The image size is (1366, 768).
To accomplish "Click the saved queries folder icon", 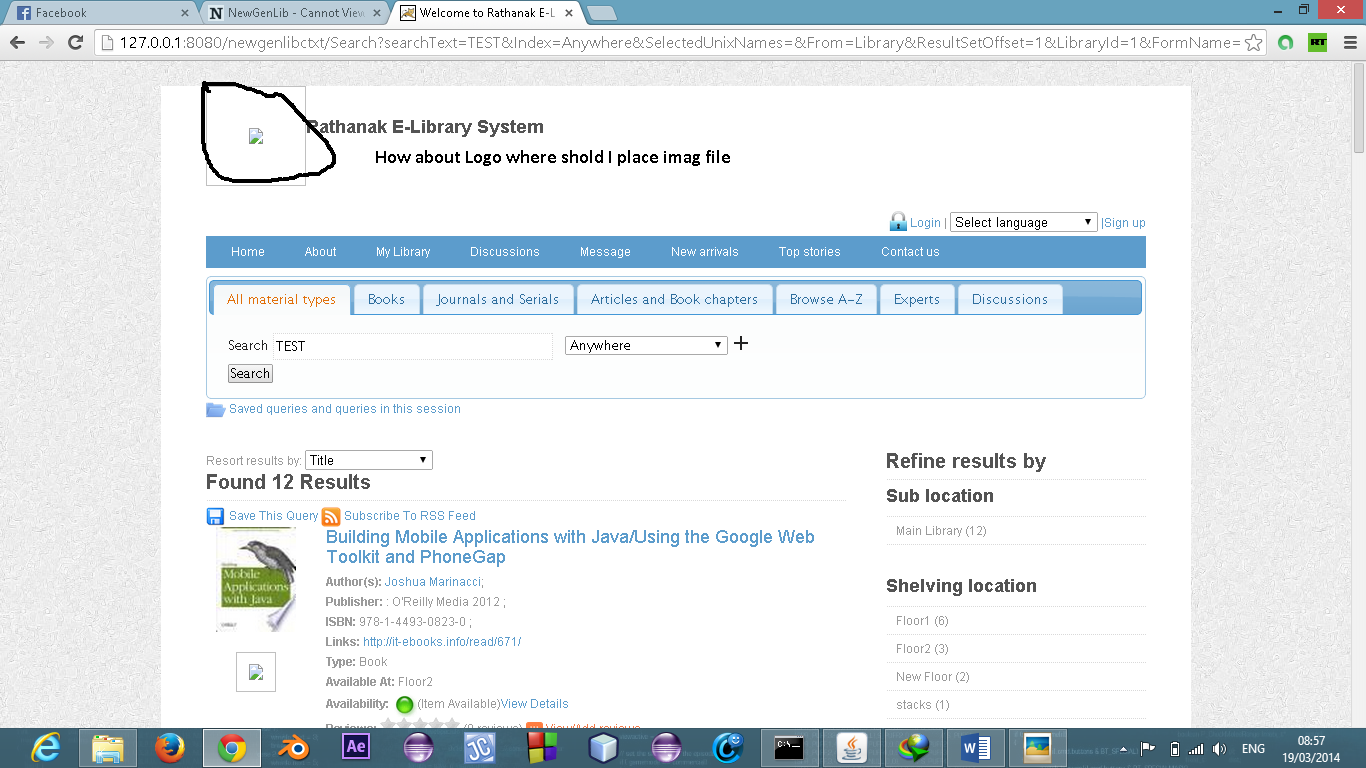I will pyautogui.click(x=215, y=409).
